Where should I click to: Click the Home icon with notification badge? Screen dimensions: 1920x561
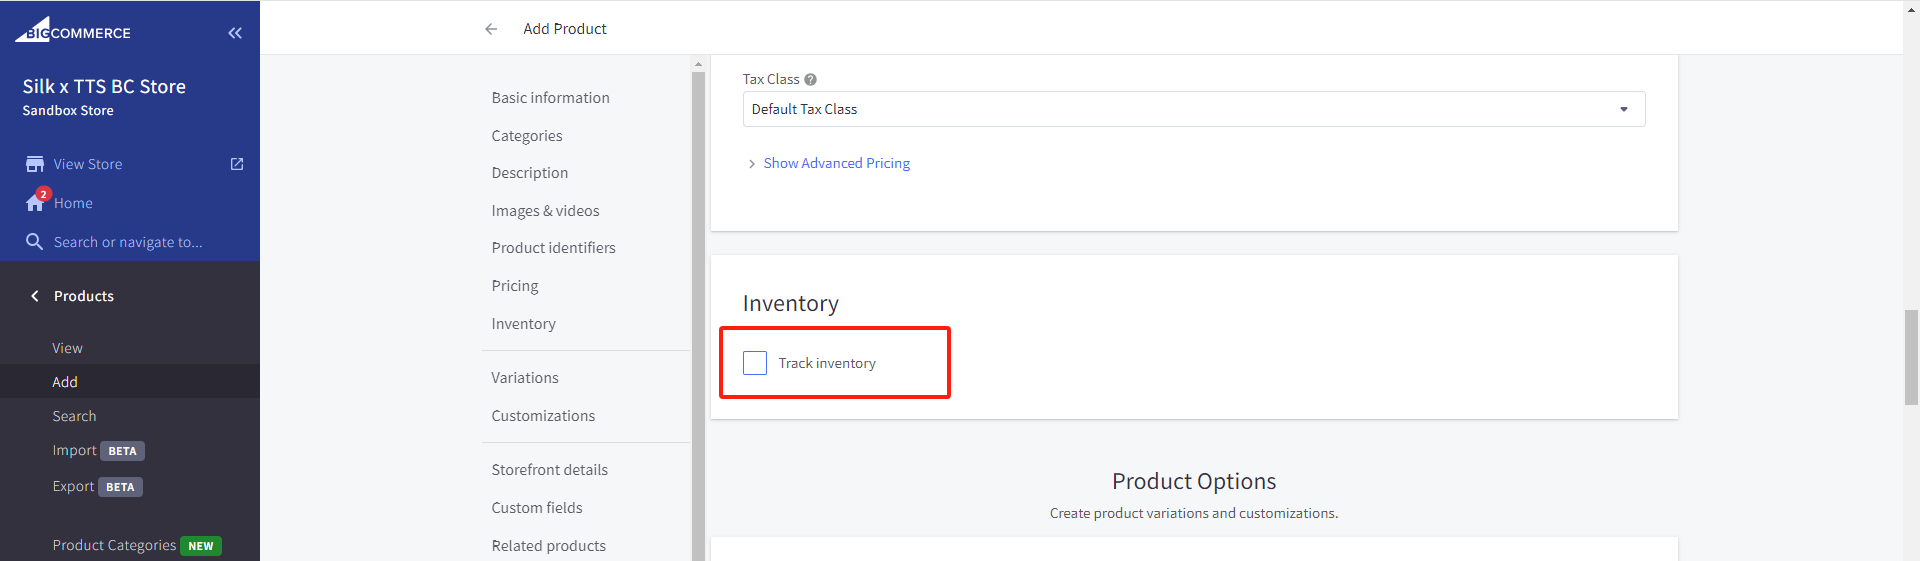click(x=36, y=201)
